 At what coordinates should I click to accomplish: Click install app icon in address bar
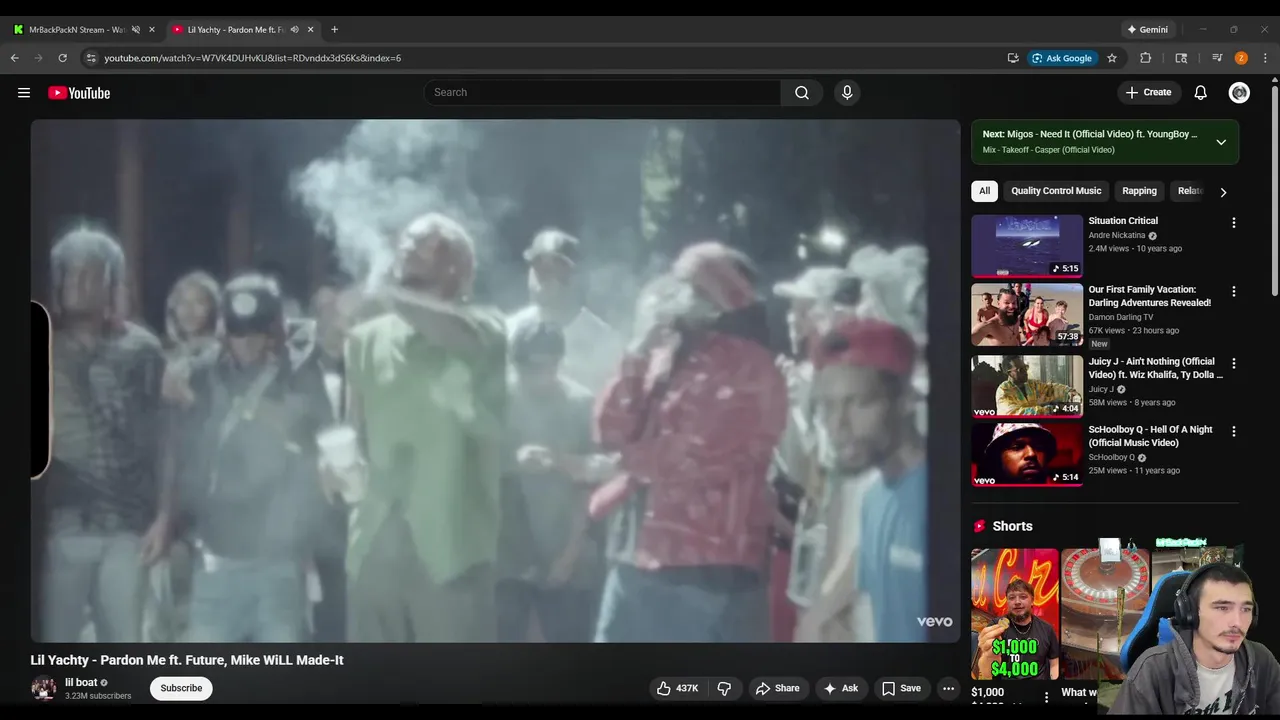point(1013,58)
